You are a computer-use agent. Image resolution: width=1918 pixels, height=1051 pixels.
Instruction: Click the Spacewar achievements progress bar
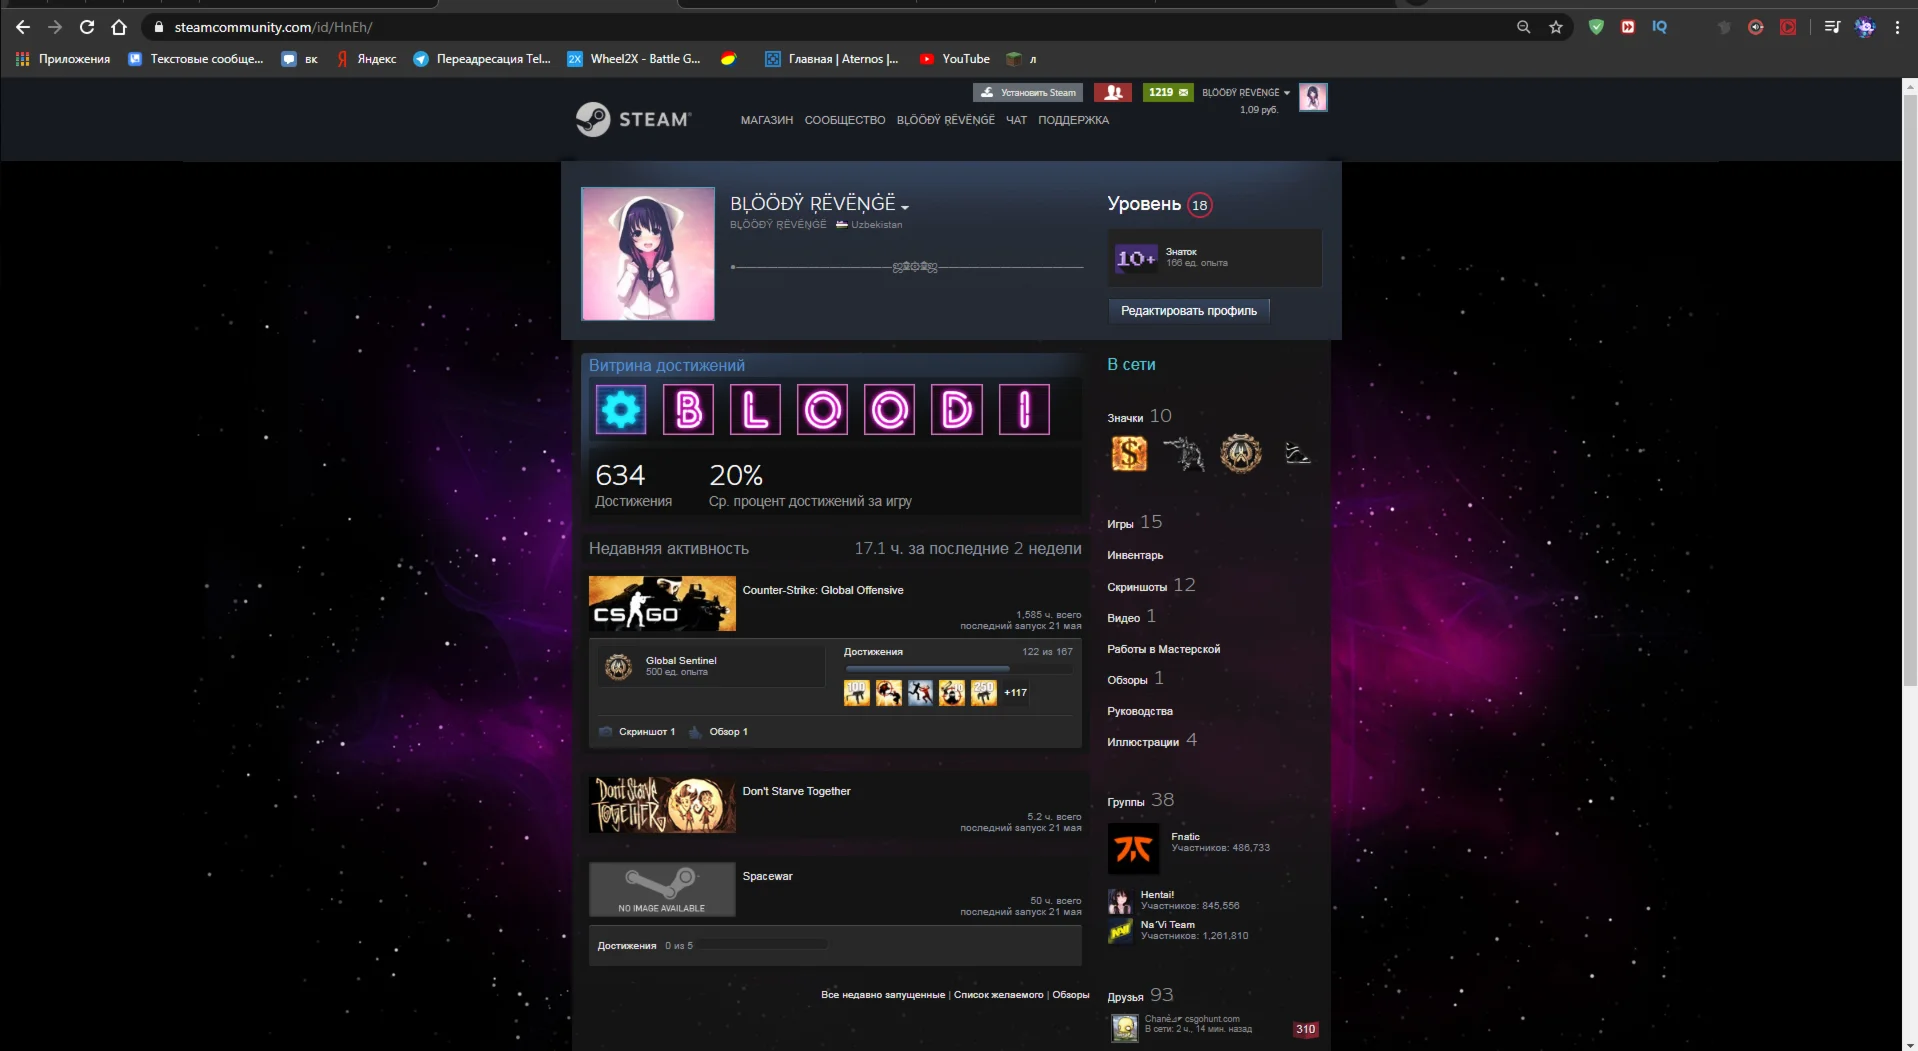click(x=761, y=945)
